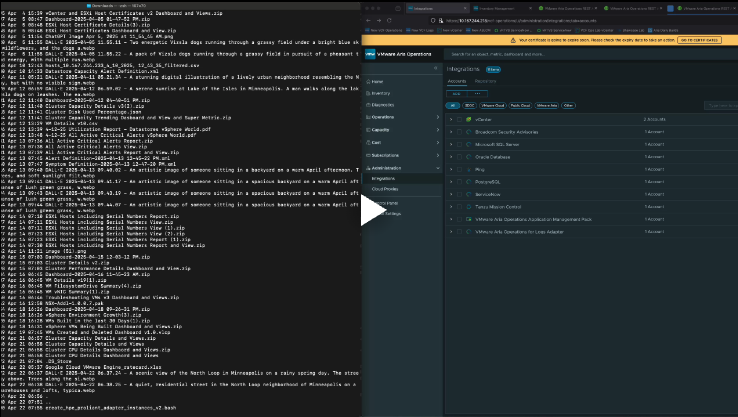
Task: Click the integrations filter text box
Action: click(722, 106)
